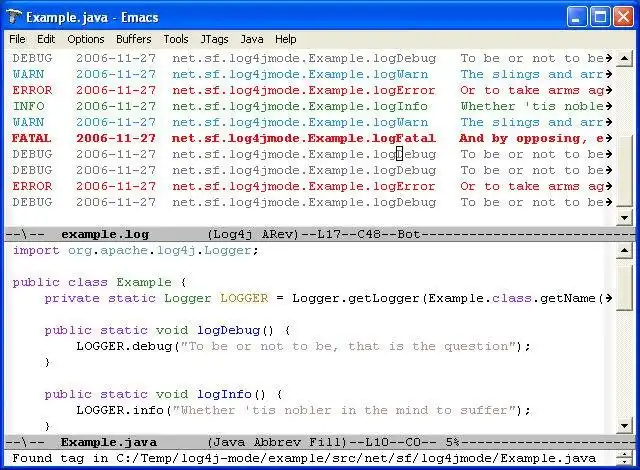
Task: Minimize the Emacs window
Action: (576, 17)
